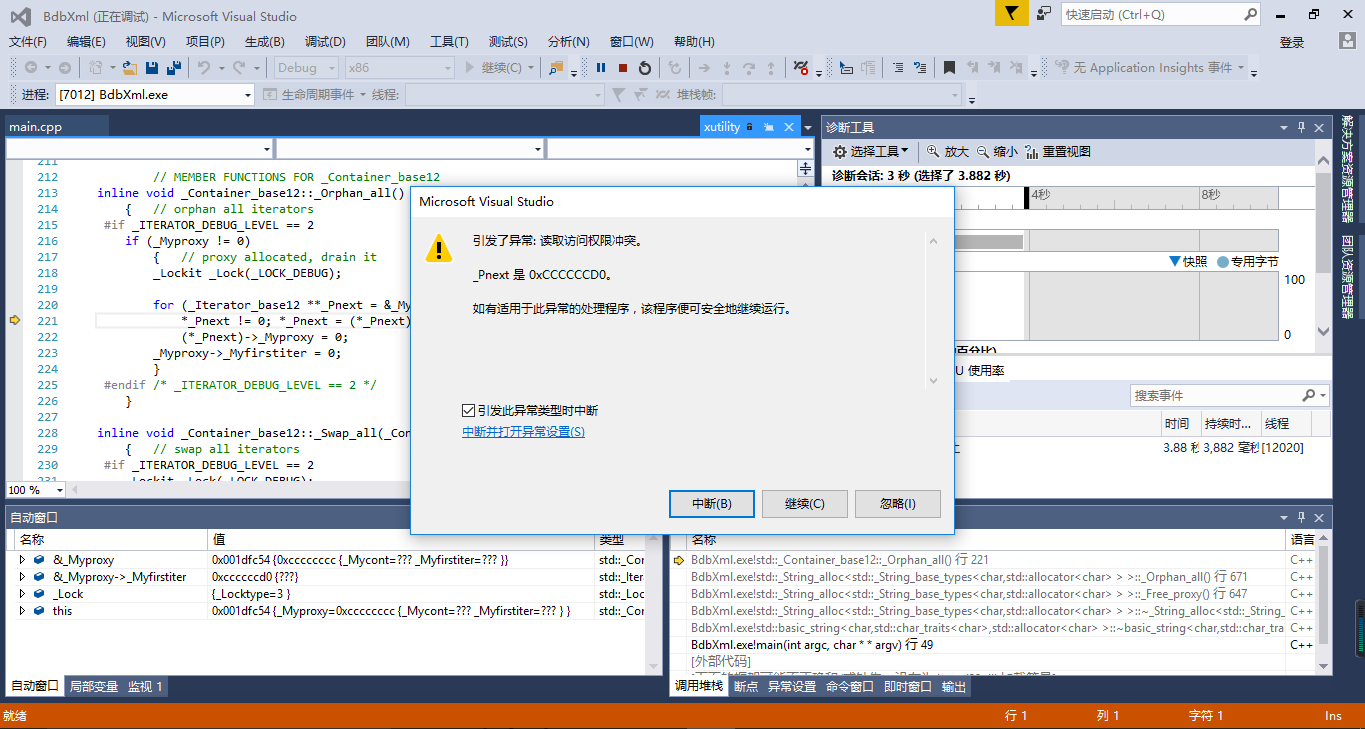Pause debugging with the Break All icon
The image size is (1365, 729).
click(x=601, y=68)
